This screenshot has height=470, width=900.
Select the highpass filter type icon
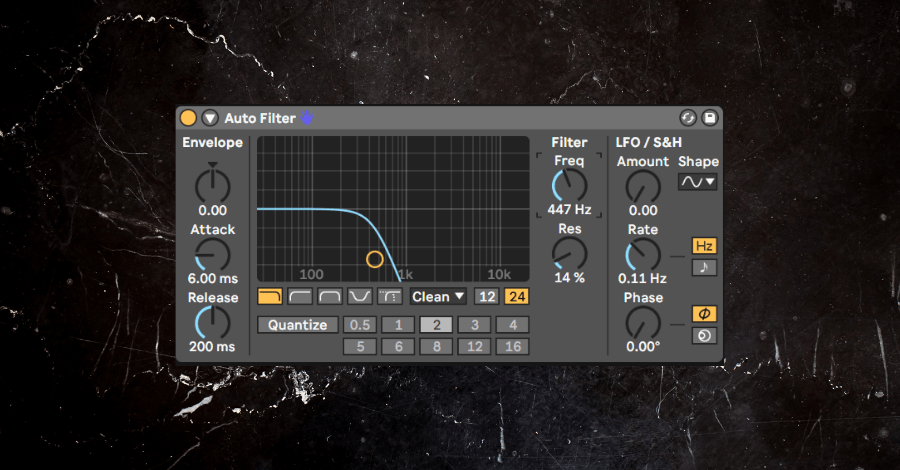[300, 297]
